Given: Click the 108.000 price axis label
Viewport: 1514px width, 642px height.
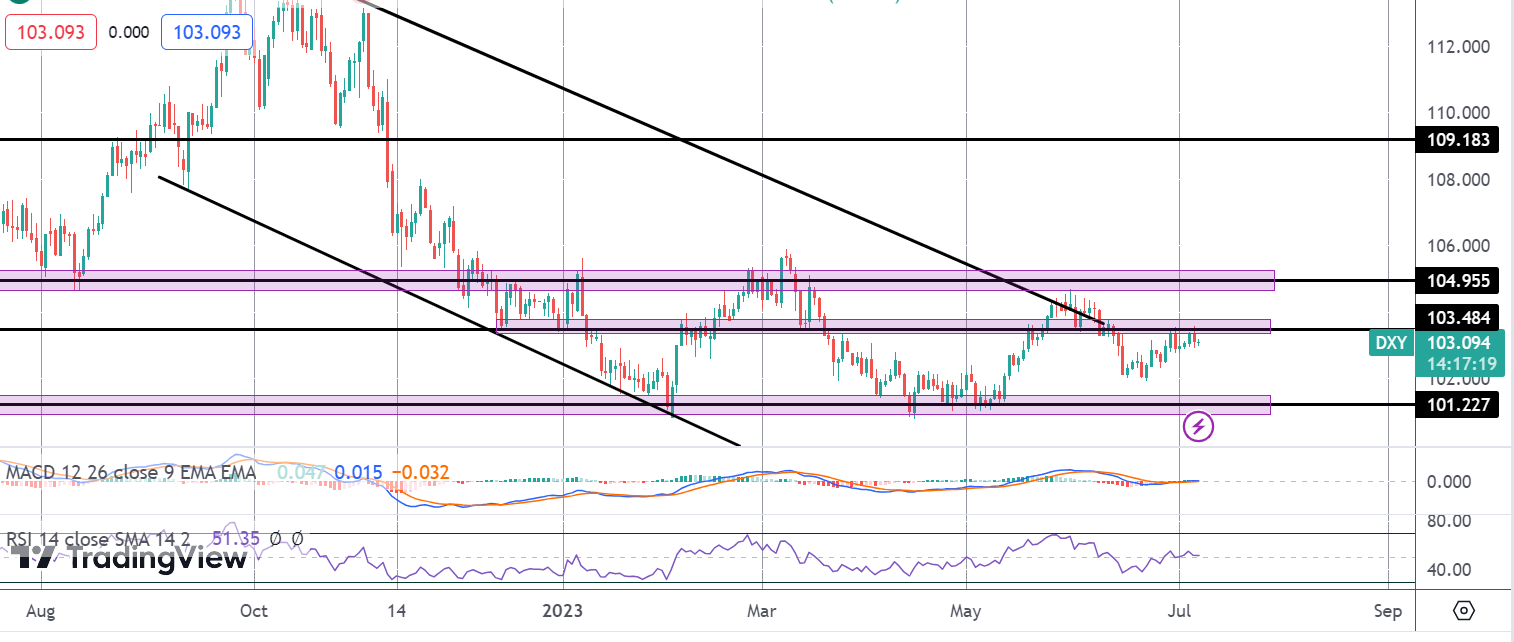Looking at the screenshot, I should coord(1461,180).
